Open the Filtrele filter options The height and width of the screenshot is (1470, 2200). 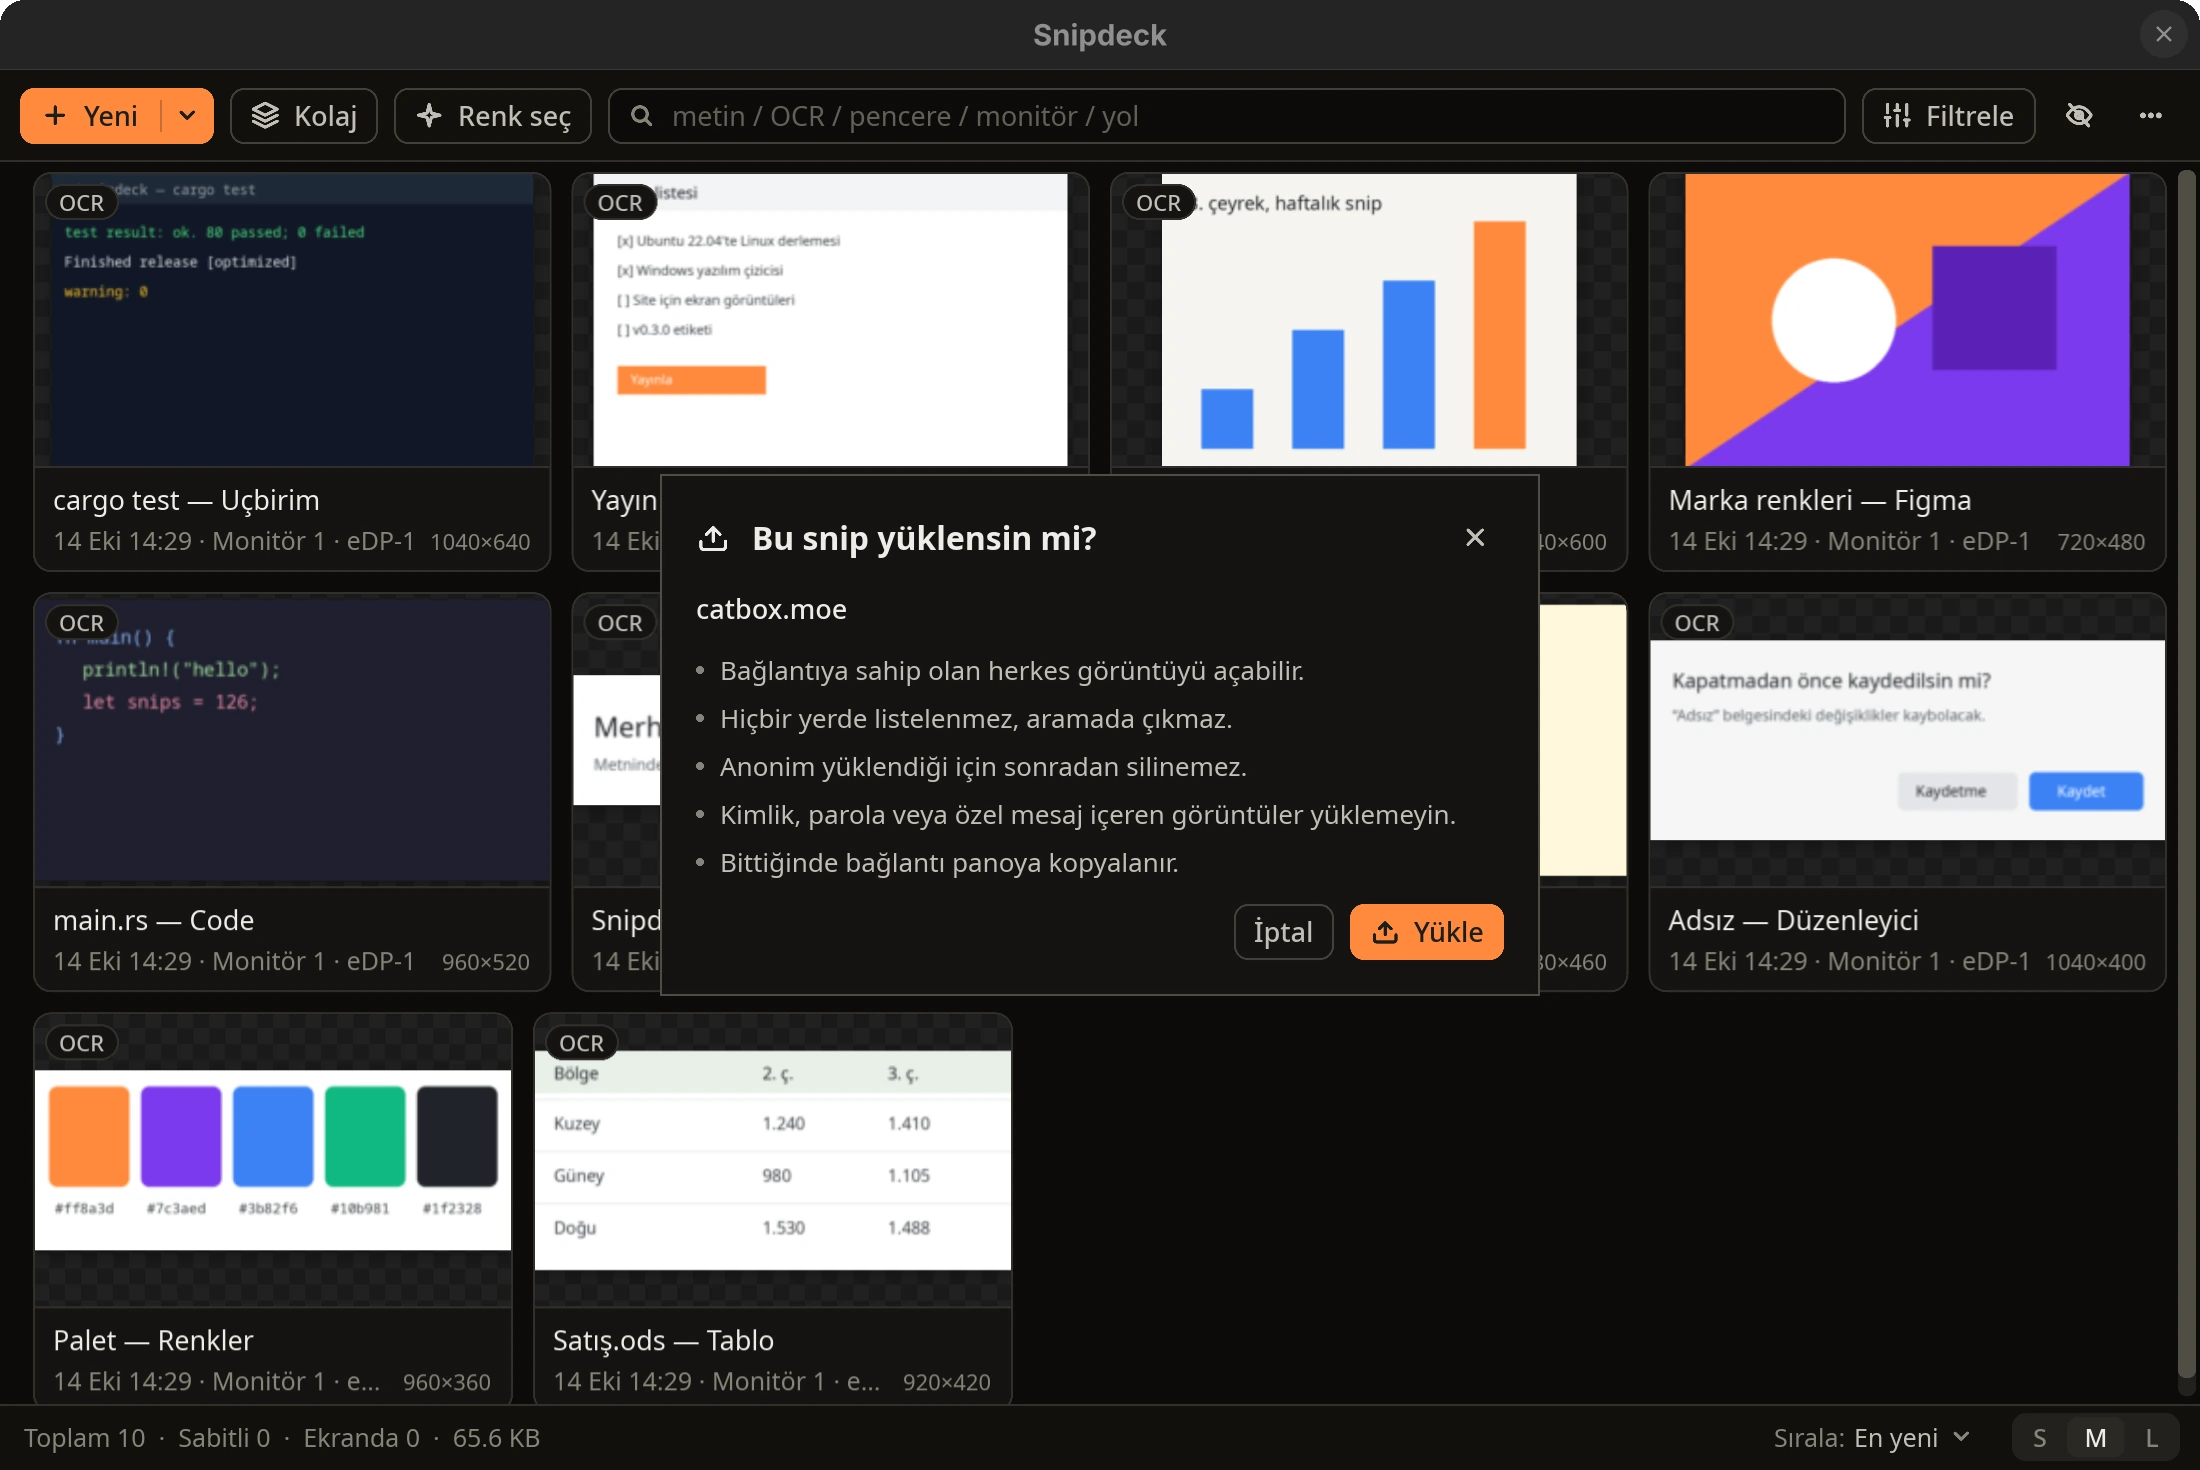pos(1948,116)
